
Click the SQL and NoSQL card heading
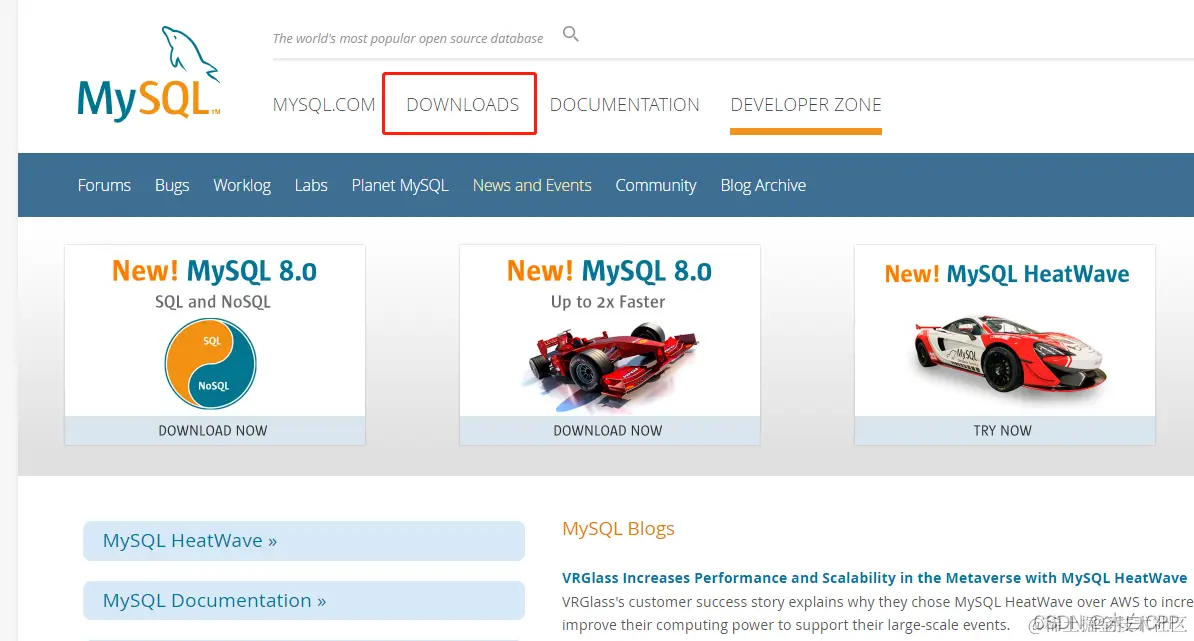click(213, 301)
